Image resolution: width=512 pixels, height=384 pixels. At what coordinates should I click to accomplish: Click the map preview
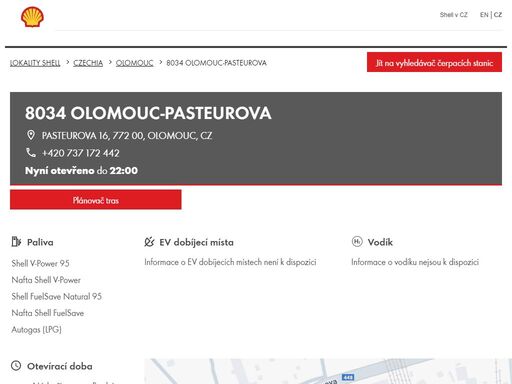[x=328, y=371]
